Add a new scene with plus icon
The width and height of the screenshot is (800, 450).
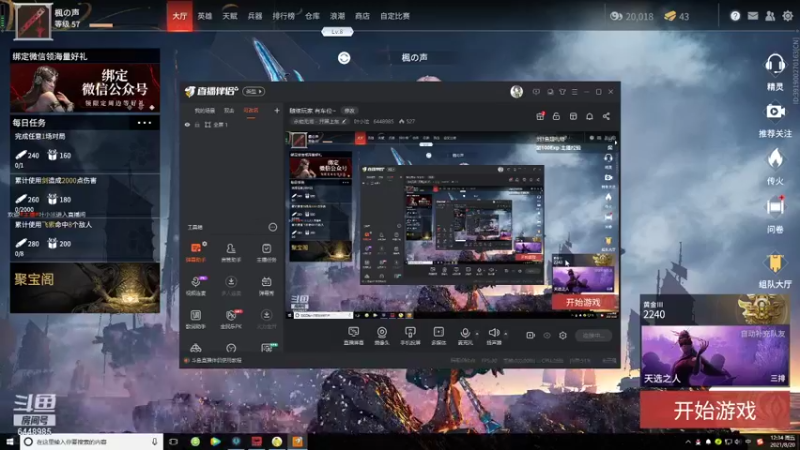[x=277, y=110]
